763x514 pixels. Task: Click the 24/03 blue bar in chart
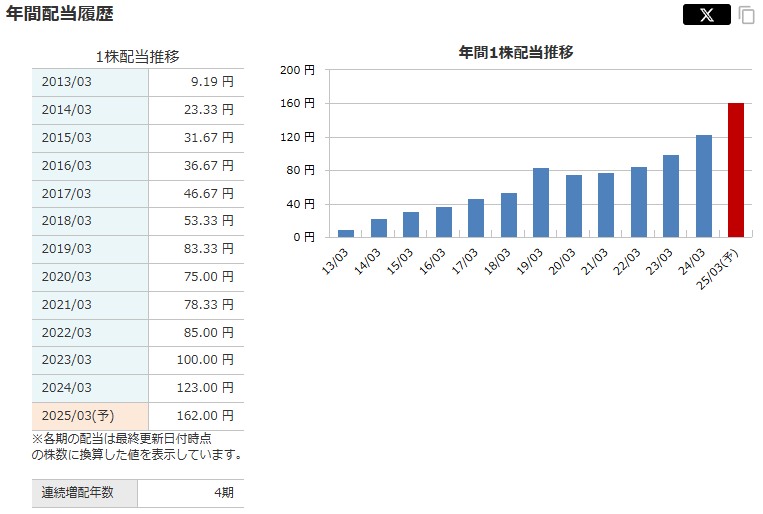(x=703, y=186)
